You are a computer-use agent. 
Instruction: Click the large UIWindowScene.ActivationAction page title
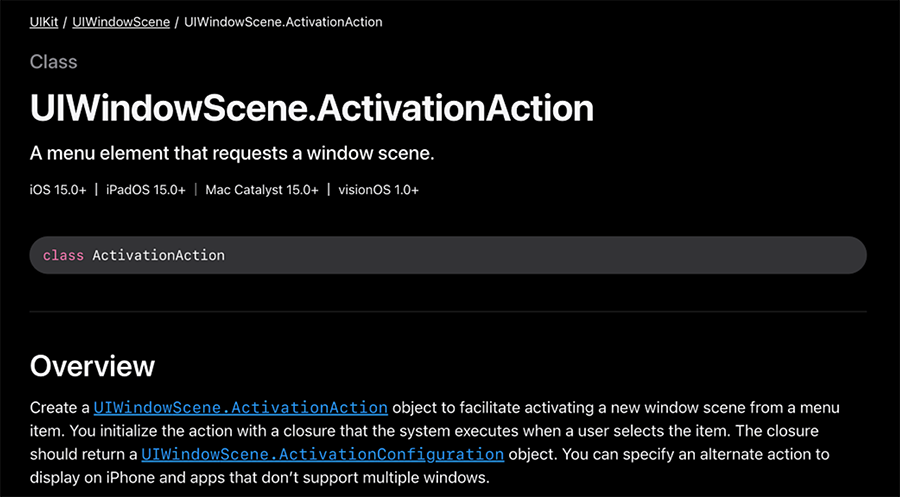[312, 108]
